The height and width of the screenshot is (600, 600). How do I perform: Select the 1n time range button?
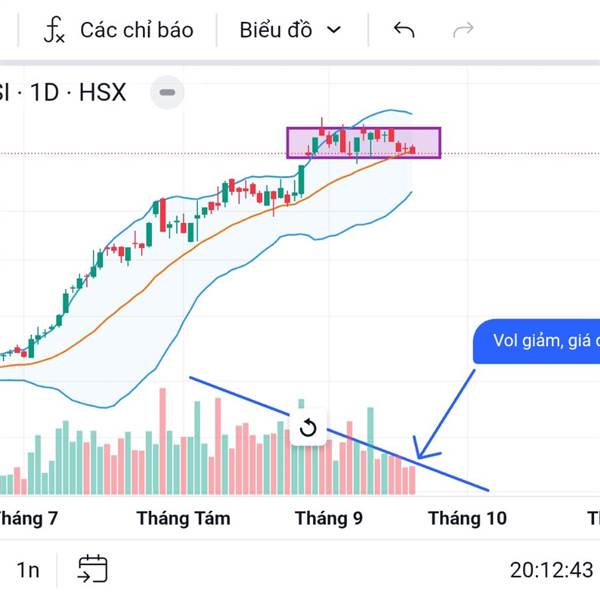click(28, 570)
